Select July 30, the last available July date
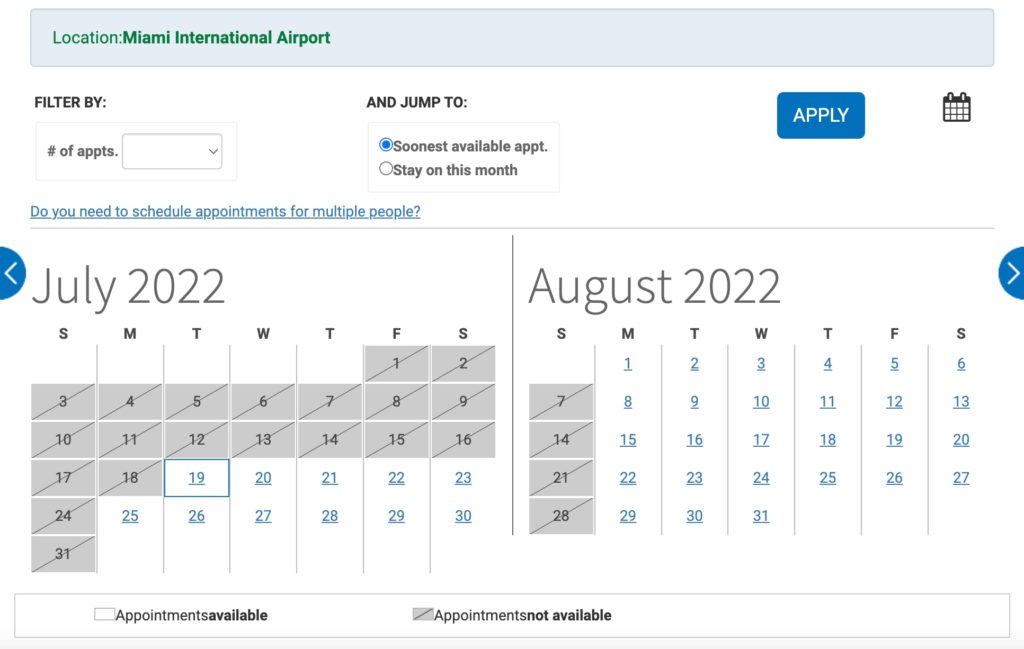This screenshot has height=649, width=1024. (x=462, y=516)
